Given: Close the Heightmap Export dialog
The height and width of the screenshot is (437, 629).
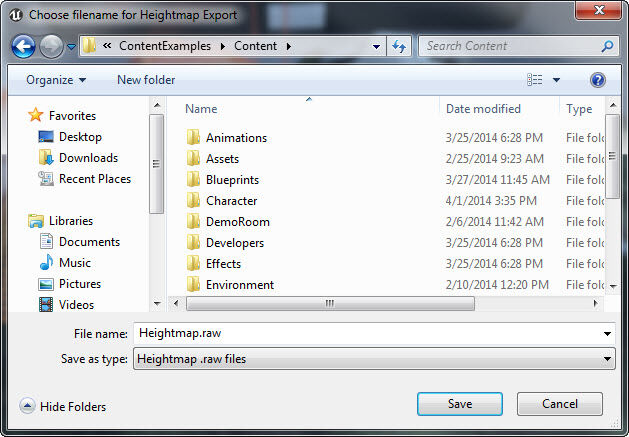Looking at the screenshot, I should (x=599, y=10).
